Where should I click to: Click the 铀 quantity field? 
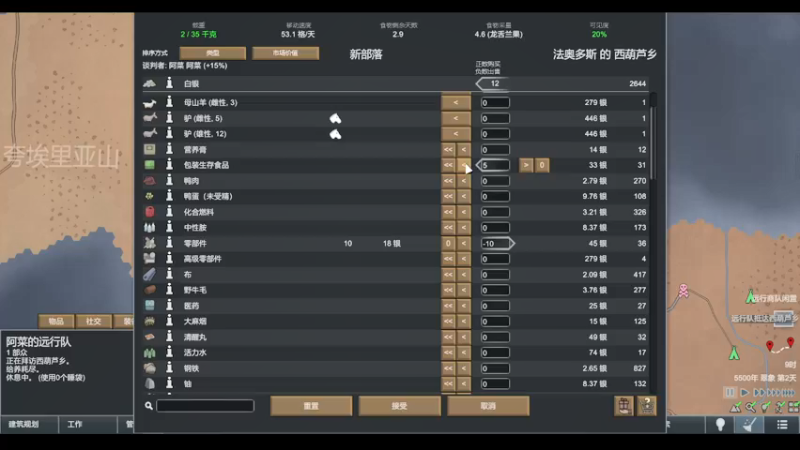[494, 384]
